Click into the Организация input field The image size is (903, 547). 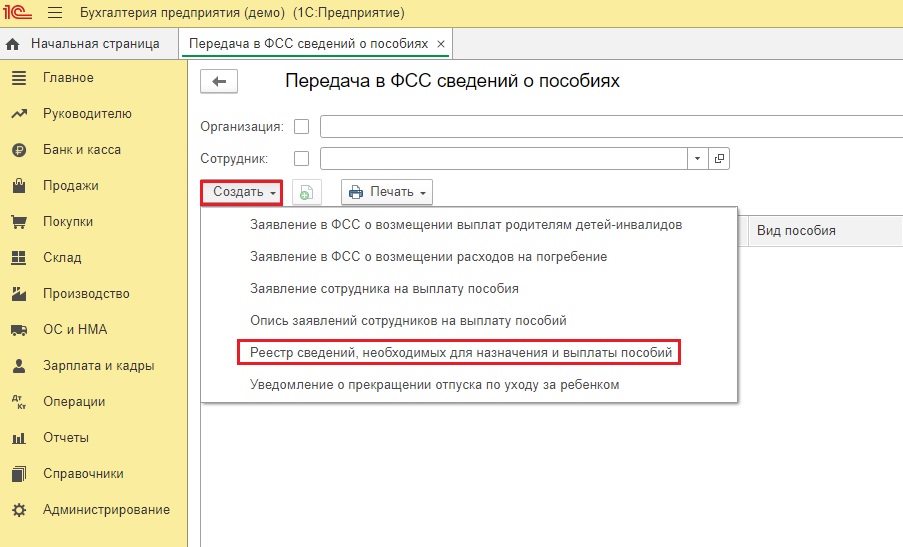[x=611, y=126]
